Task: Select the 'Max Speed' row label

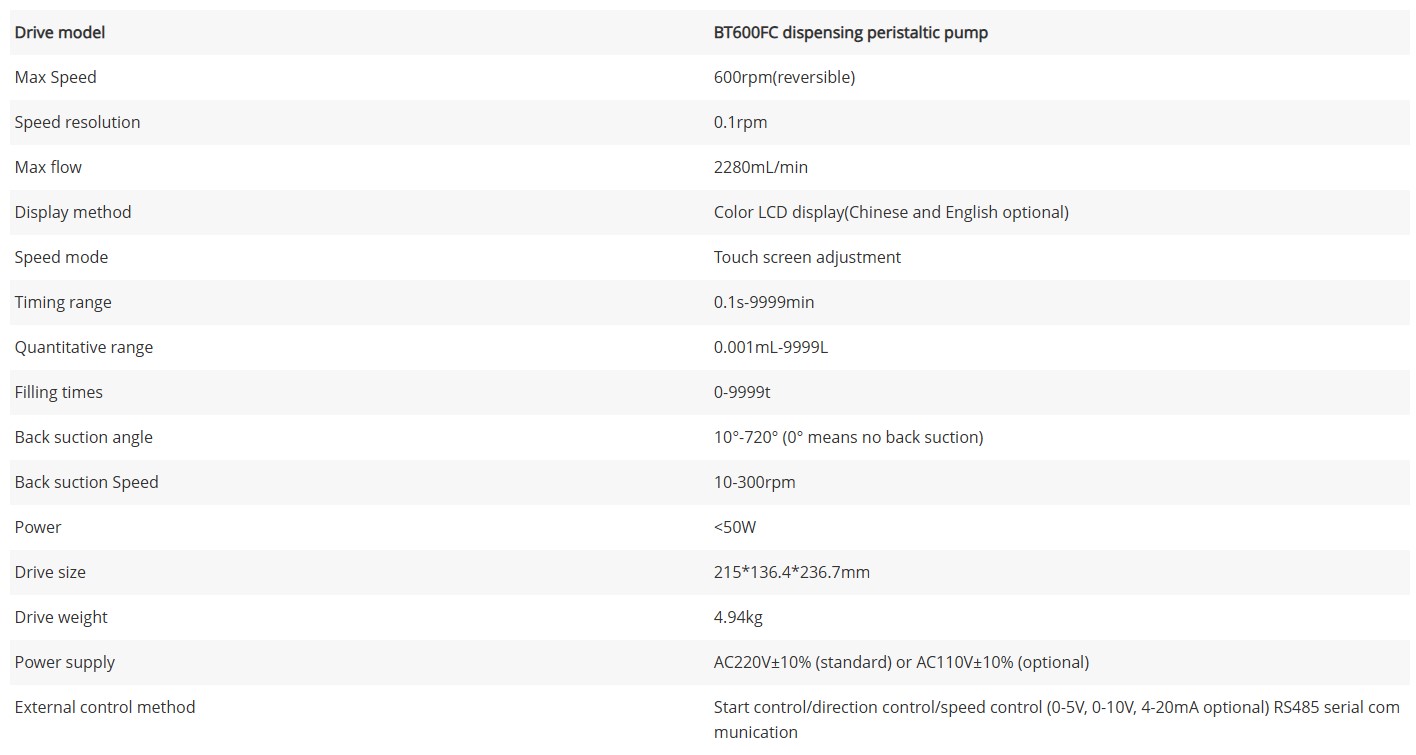Action: pyautogui.click(x=56, y=78)
